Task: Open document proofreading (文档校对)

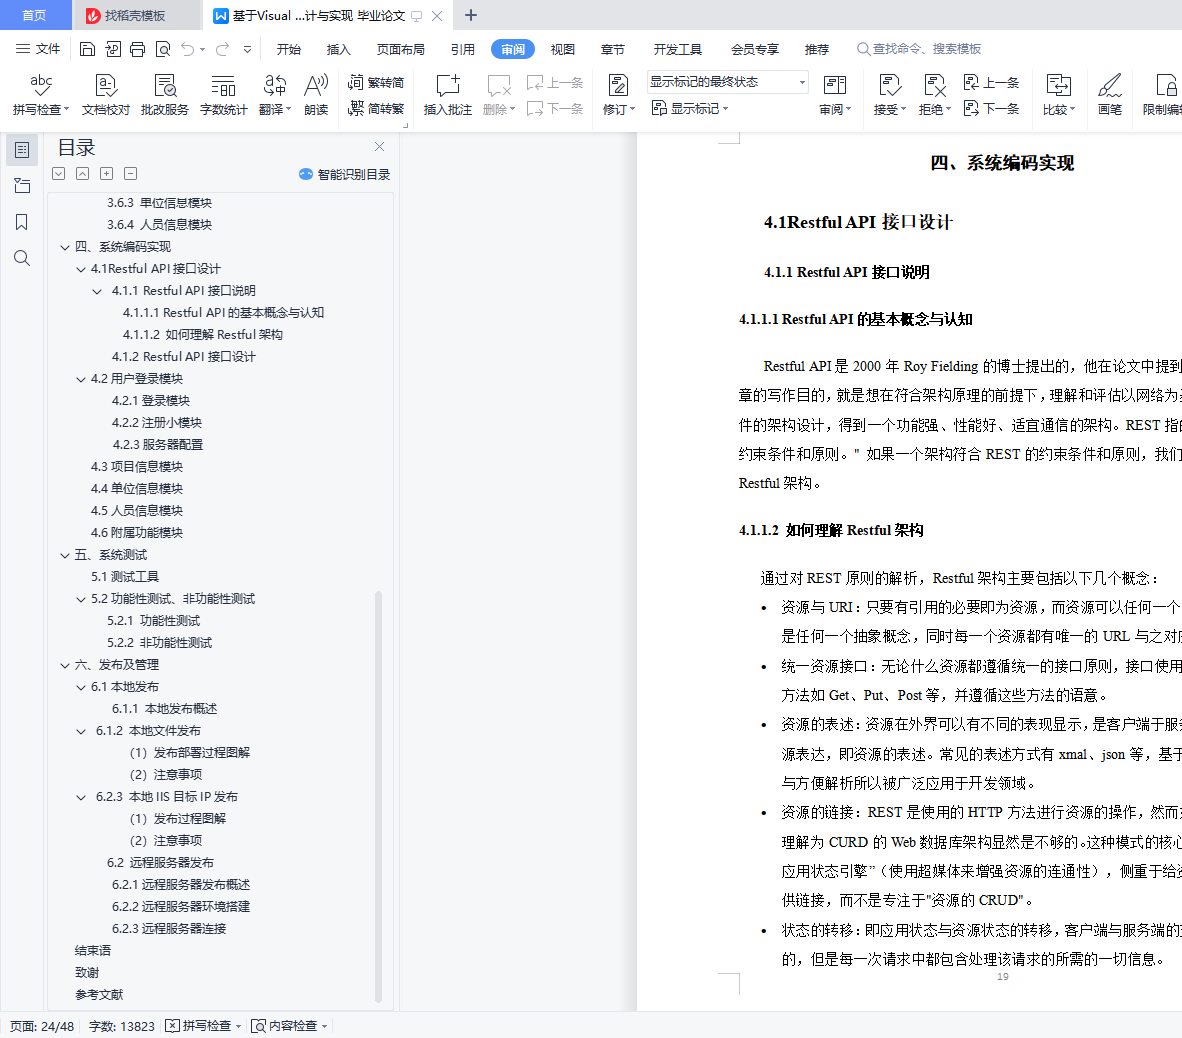Action: (106, 95)
